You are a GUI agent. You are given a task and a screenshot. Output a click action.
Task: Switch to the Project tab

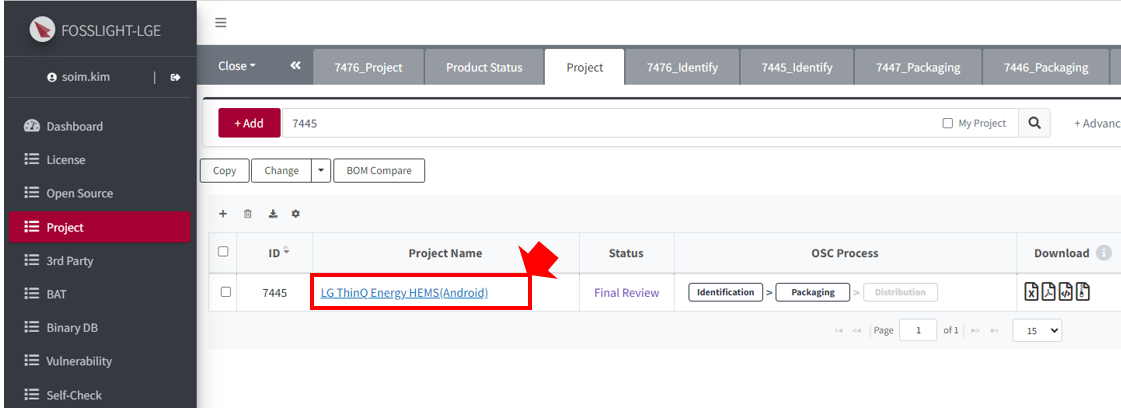(585, 67)
